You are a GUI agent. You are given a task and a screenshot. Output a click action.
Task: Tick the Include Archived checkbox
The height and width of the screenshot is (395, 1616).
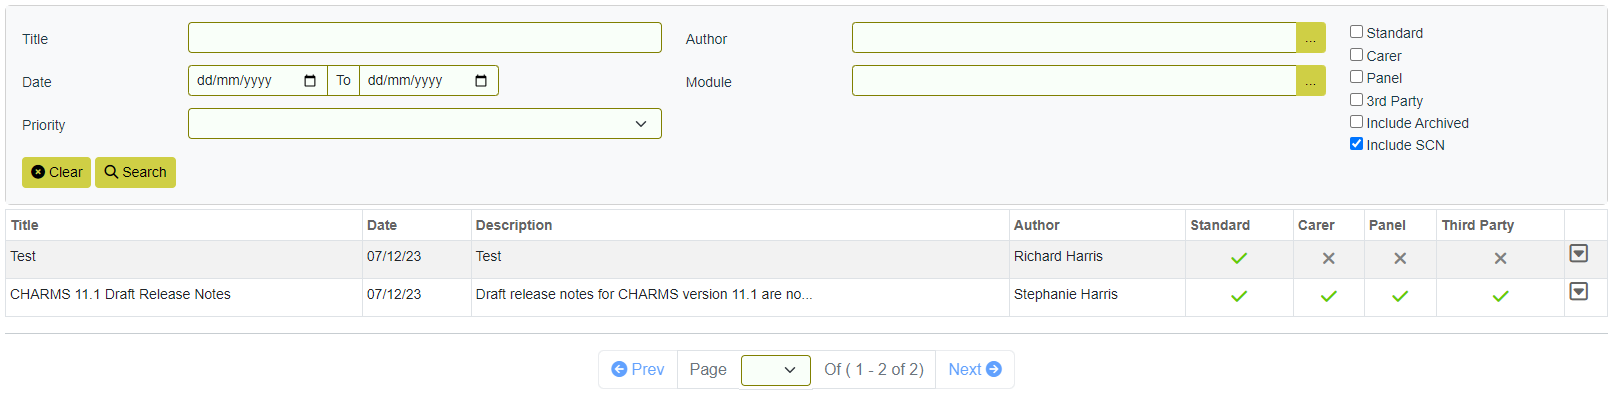(x=1356, y=122)
